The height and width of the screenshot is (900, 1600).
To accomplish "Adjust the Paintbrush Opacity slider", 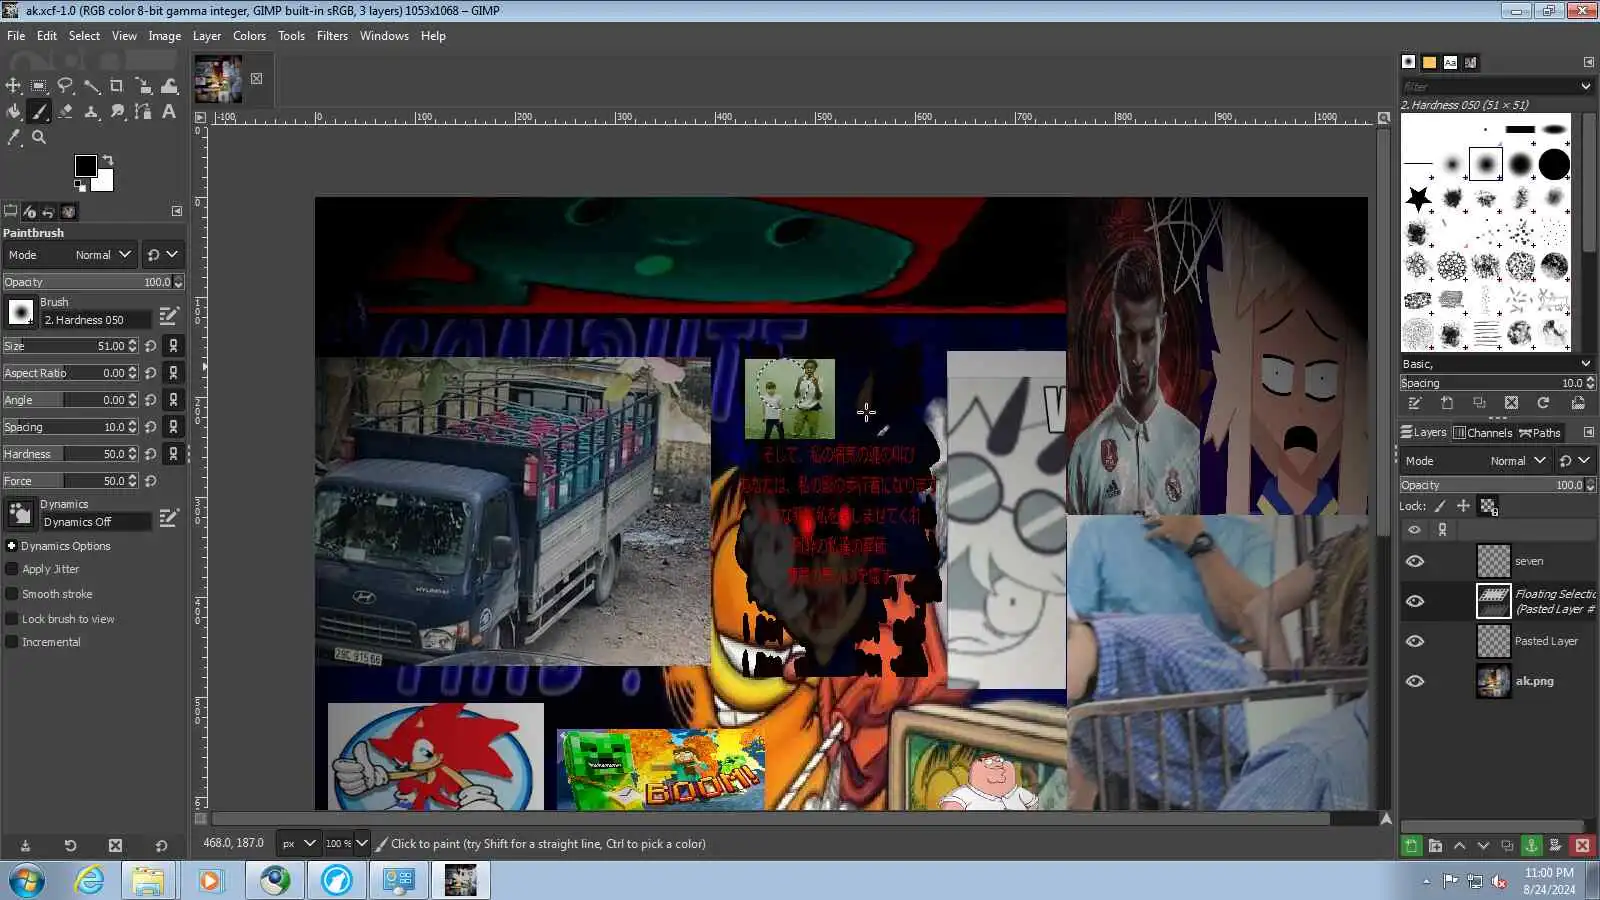I will coord(93,282).
